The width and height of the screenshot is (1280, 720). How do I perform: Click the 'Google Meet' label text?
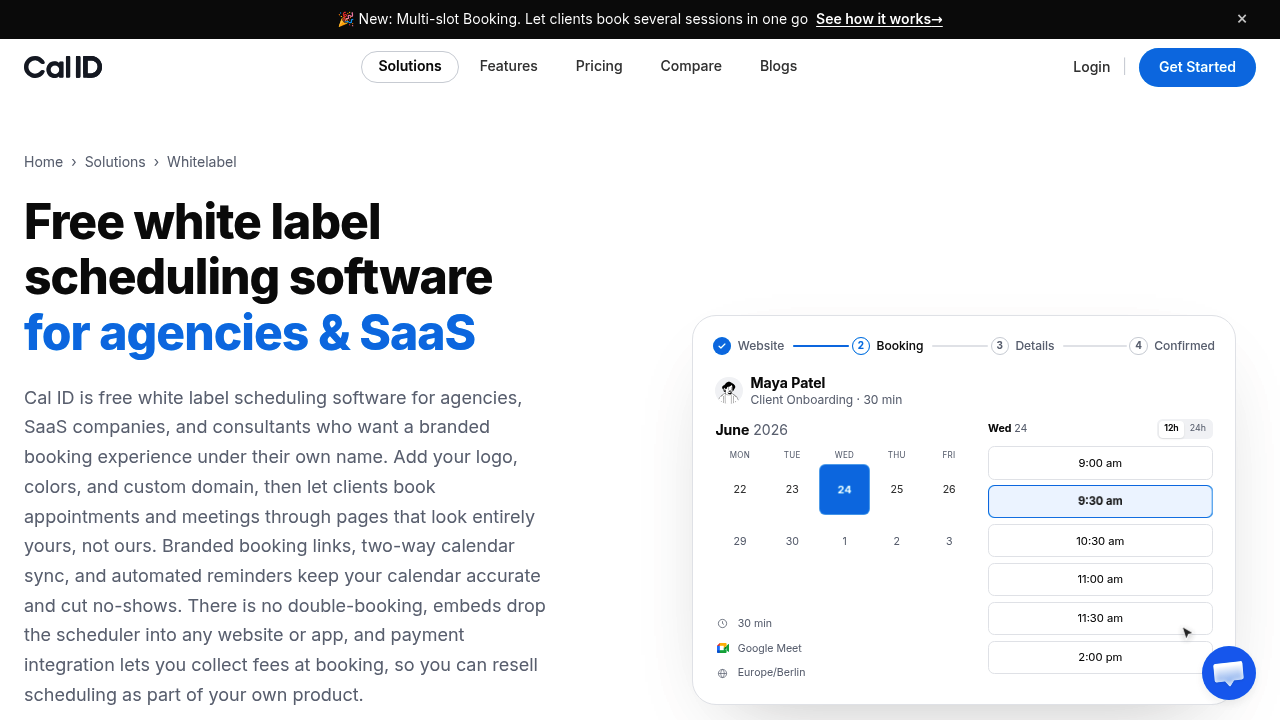(770, 648)
